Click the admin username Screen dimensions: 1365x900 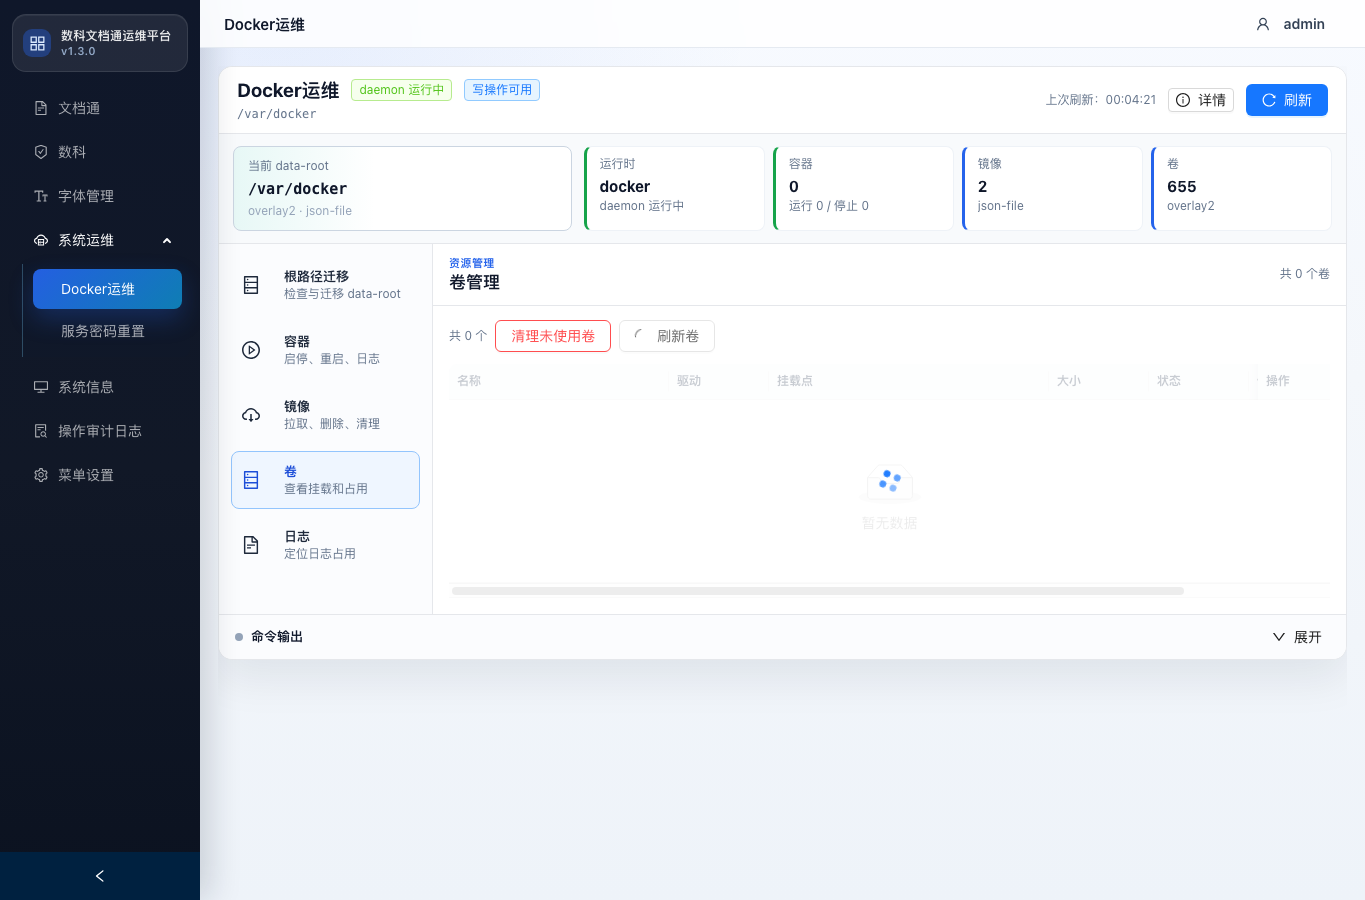click(x=1304, y=24)
